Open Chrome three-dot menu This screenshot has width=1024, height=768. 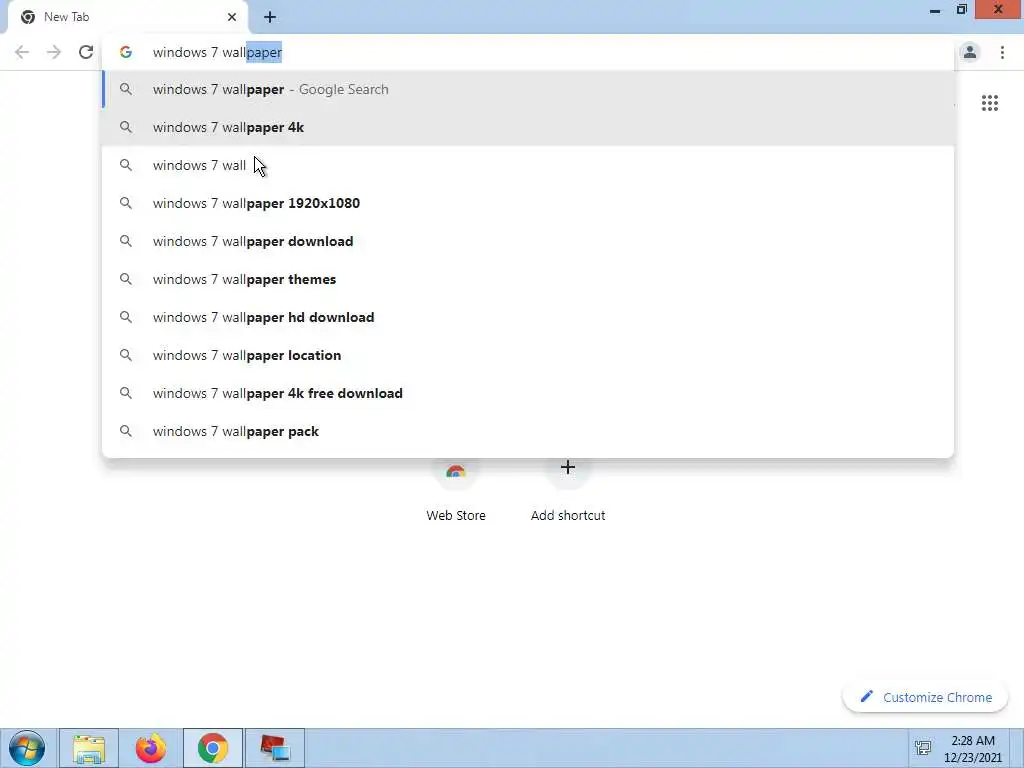[x=1002, y=52]
